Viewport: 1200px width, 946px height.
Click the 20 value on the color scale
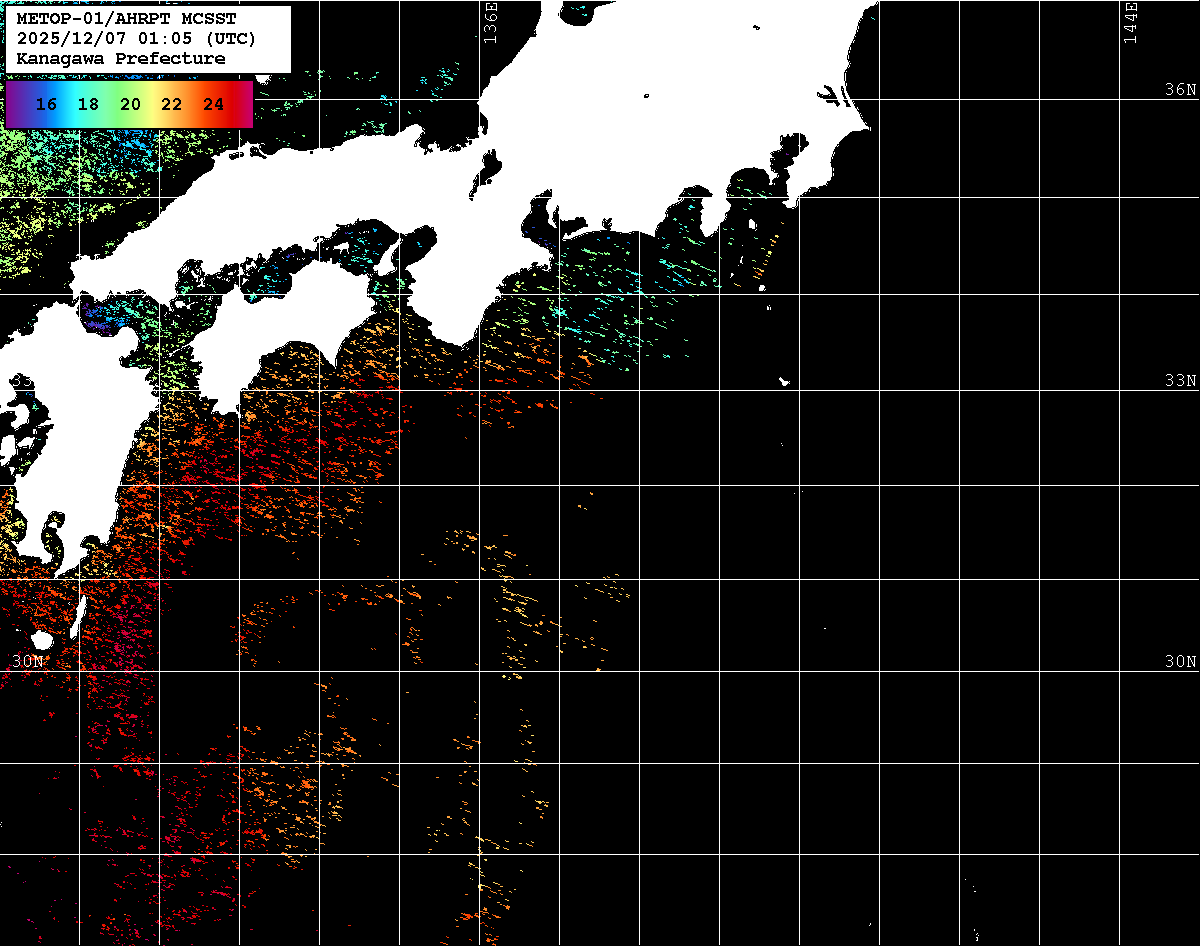(x=130, y=104)
